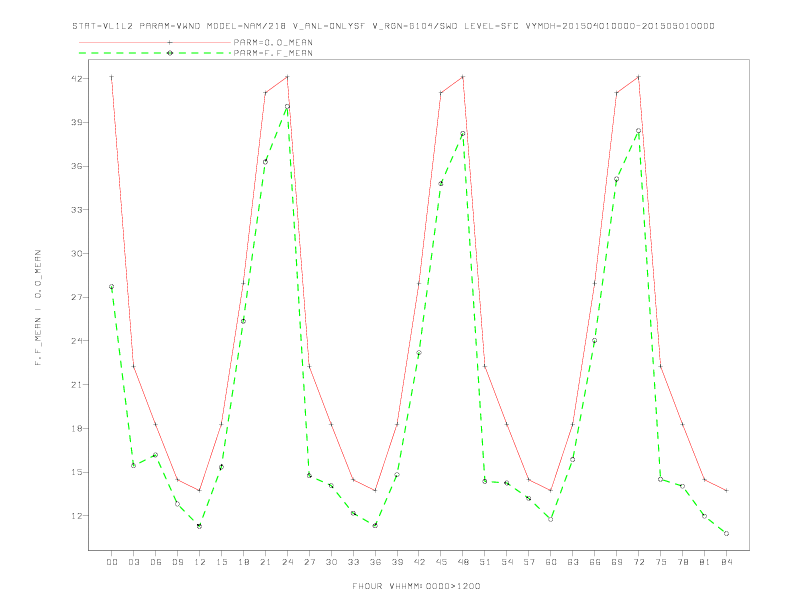Click the y-axis title F.F_MEAN | O.O_MEAN

pyautogui.click(x=38, y=308)
